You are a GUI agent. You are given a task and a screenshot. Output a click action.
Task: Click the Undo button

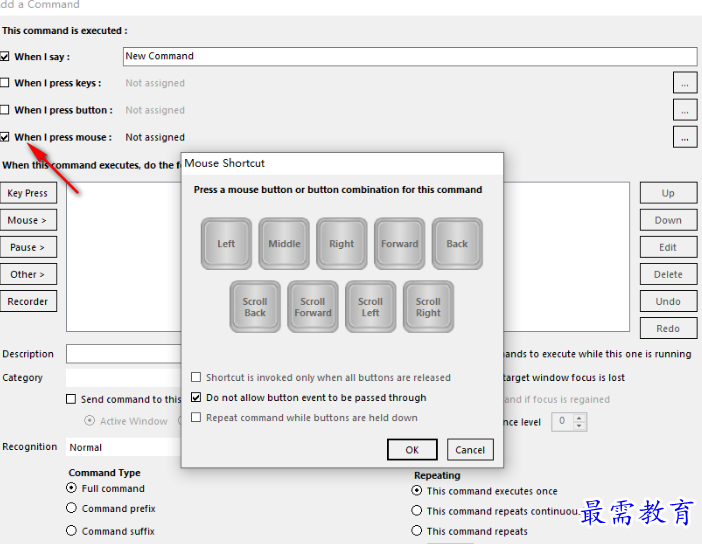[x=668, y=301]
